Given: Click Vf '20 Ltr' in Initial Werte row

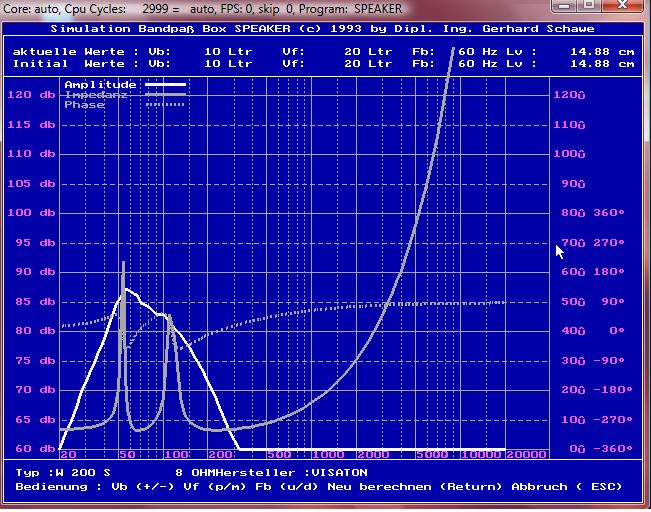Looking at the screenshot, I should pyautogui.click(x=368, y=64).
